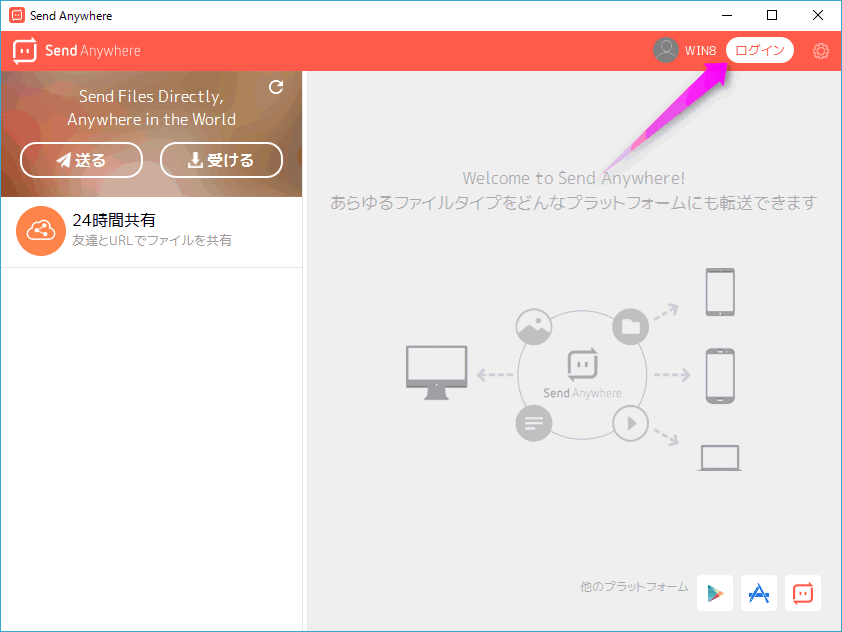Screen dimensions: 842x632
Task: Click the WIN8 device name label
Action: pos(700,51)
